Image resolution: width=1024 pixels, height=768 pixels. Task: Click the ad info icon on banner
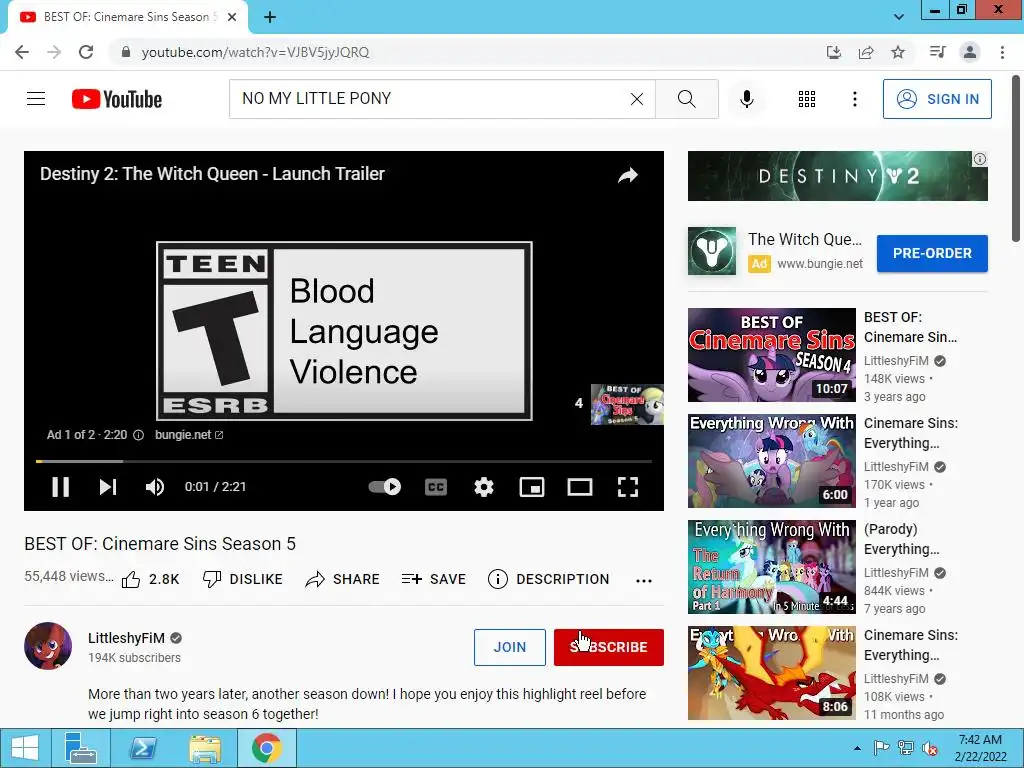click(980, 159)
